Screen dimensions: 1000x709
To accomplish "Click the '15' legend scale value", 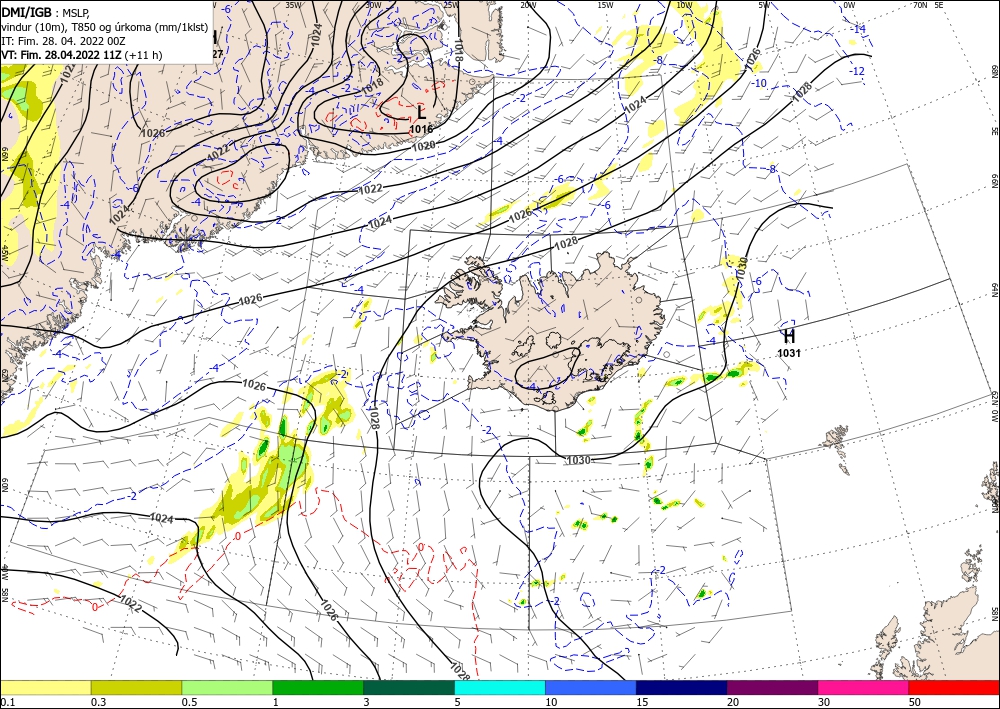I will 642,702.
